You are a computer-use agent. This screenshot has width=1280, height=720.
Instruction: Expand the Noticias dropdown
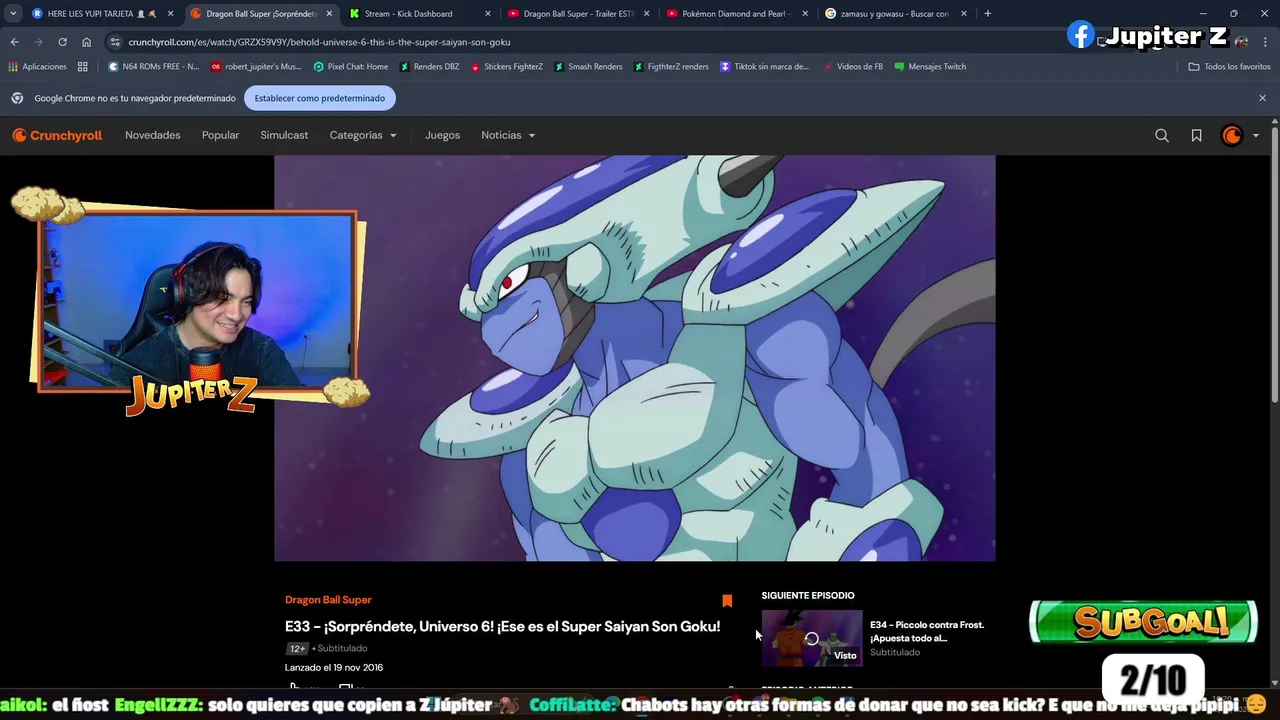[x=508, y=135]
